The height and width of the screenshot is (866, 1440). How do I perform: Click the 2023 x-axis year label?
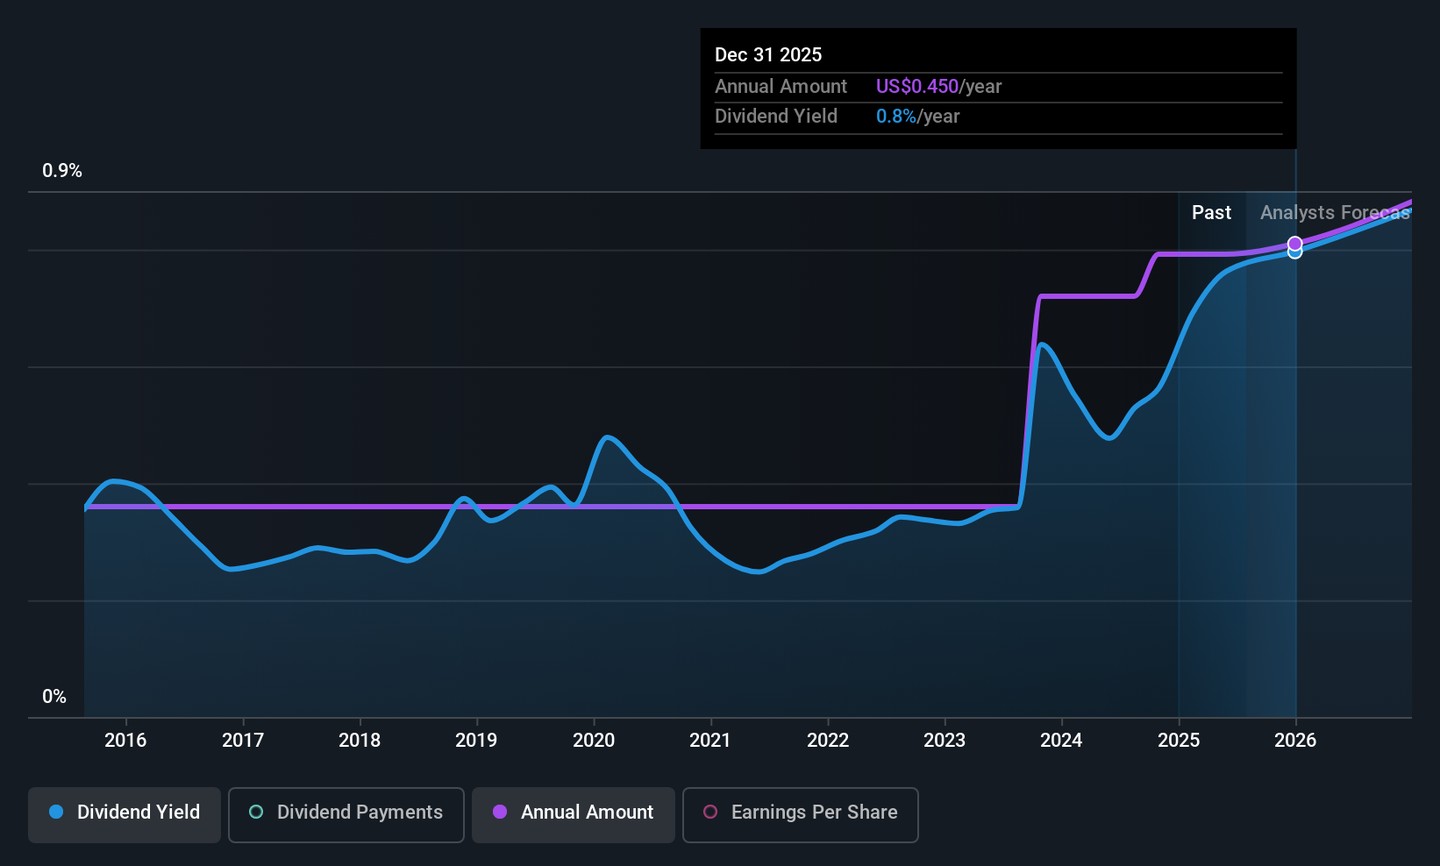point(944,740)
